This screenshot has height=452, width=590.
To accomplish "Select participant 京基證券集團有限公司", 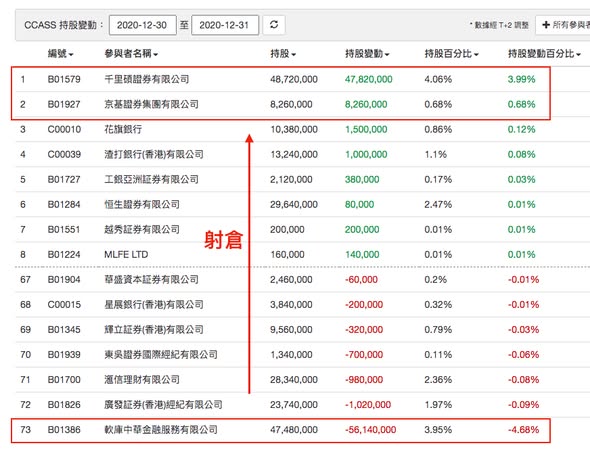I will coord(151,104).
